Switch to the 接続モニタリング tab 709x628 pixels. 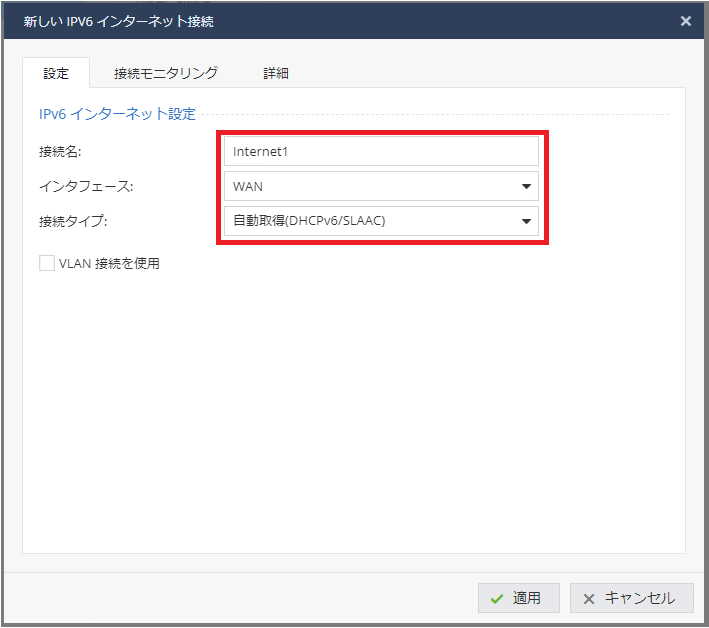(166, 73)
